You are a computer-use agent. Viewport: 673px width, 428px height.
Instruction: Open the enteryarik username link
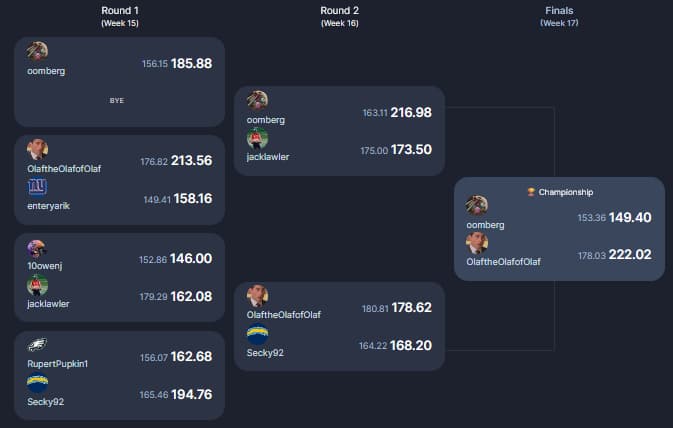coord(48,206)
